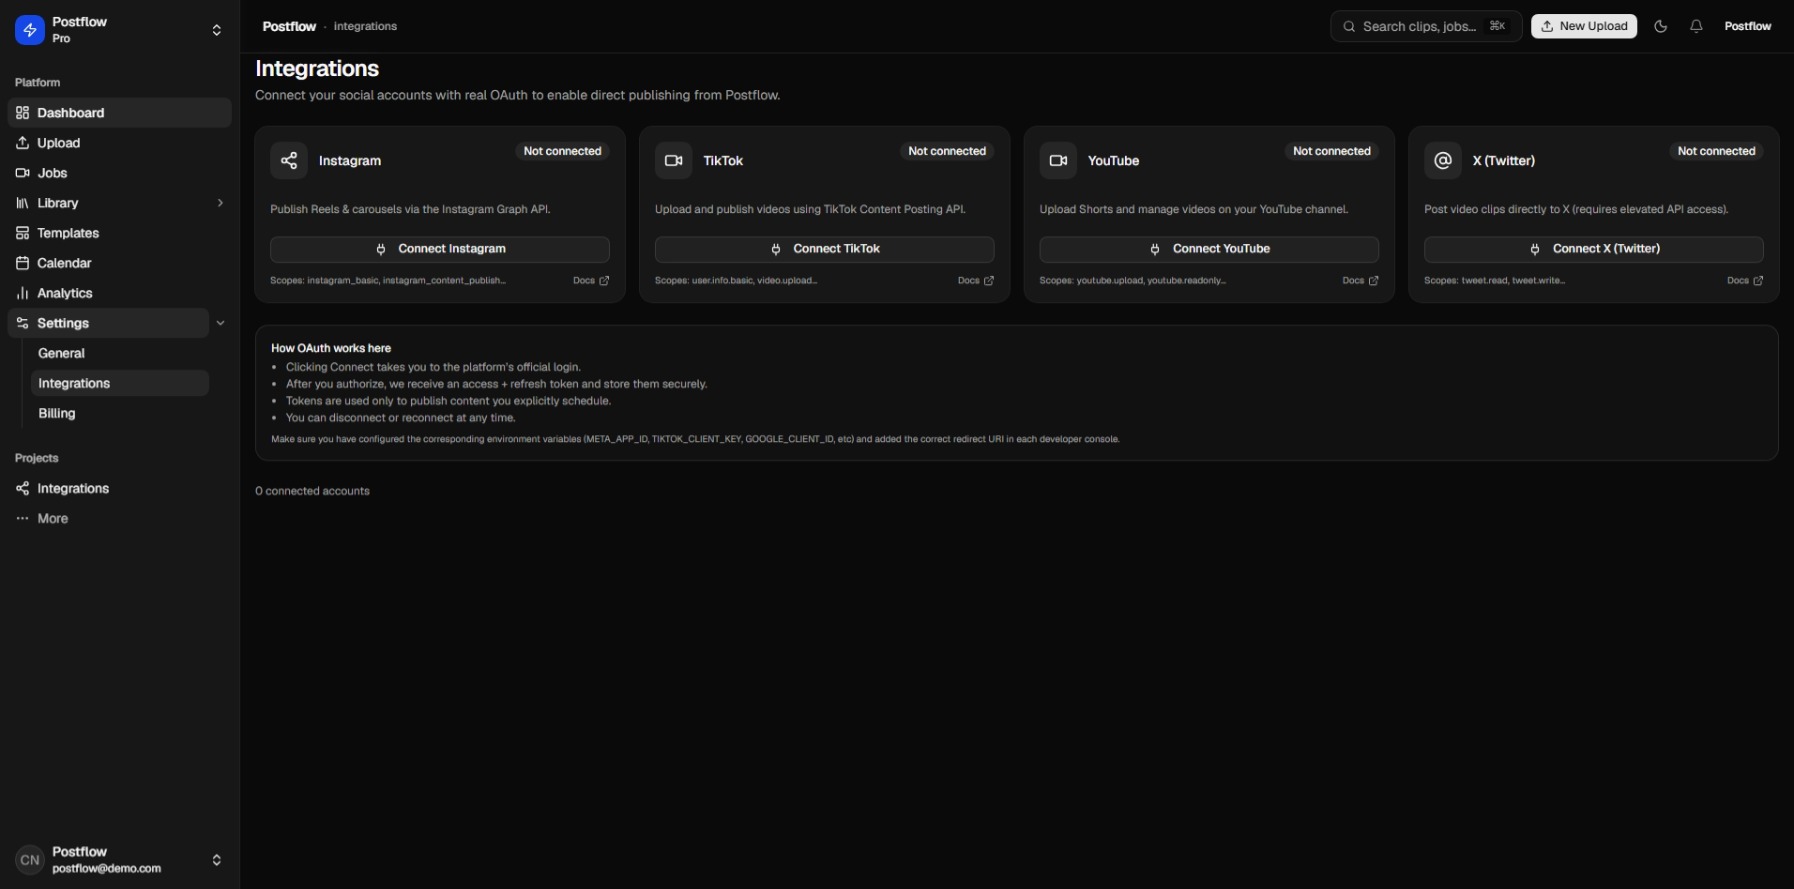Screen dimensions: 1794x889
Task: Click the Postflow breadcrumb link
Action: (x=289, y=27)
